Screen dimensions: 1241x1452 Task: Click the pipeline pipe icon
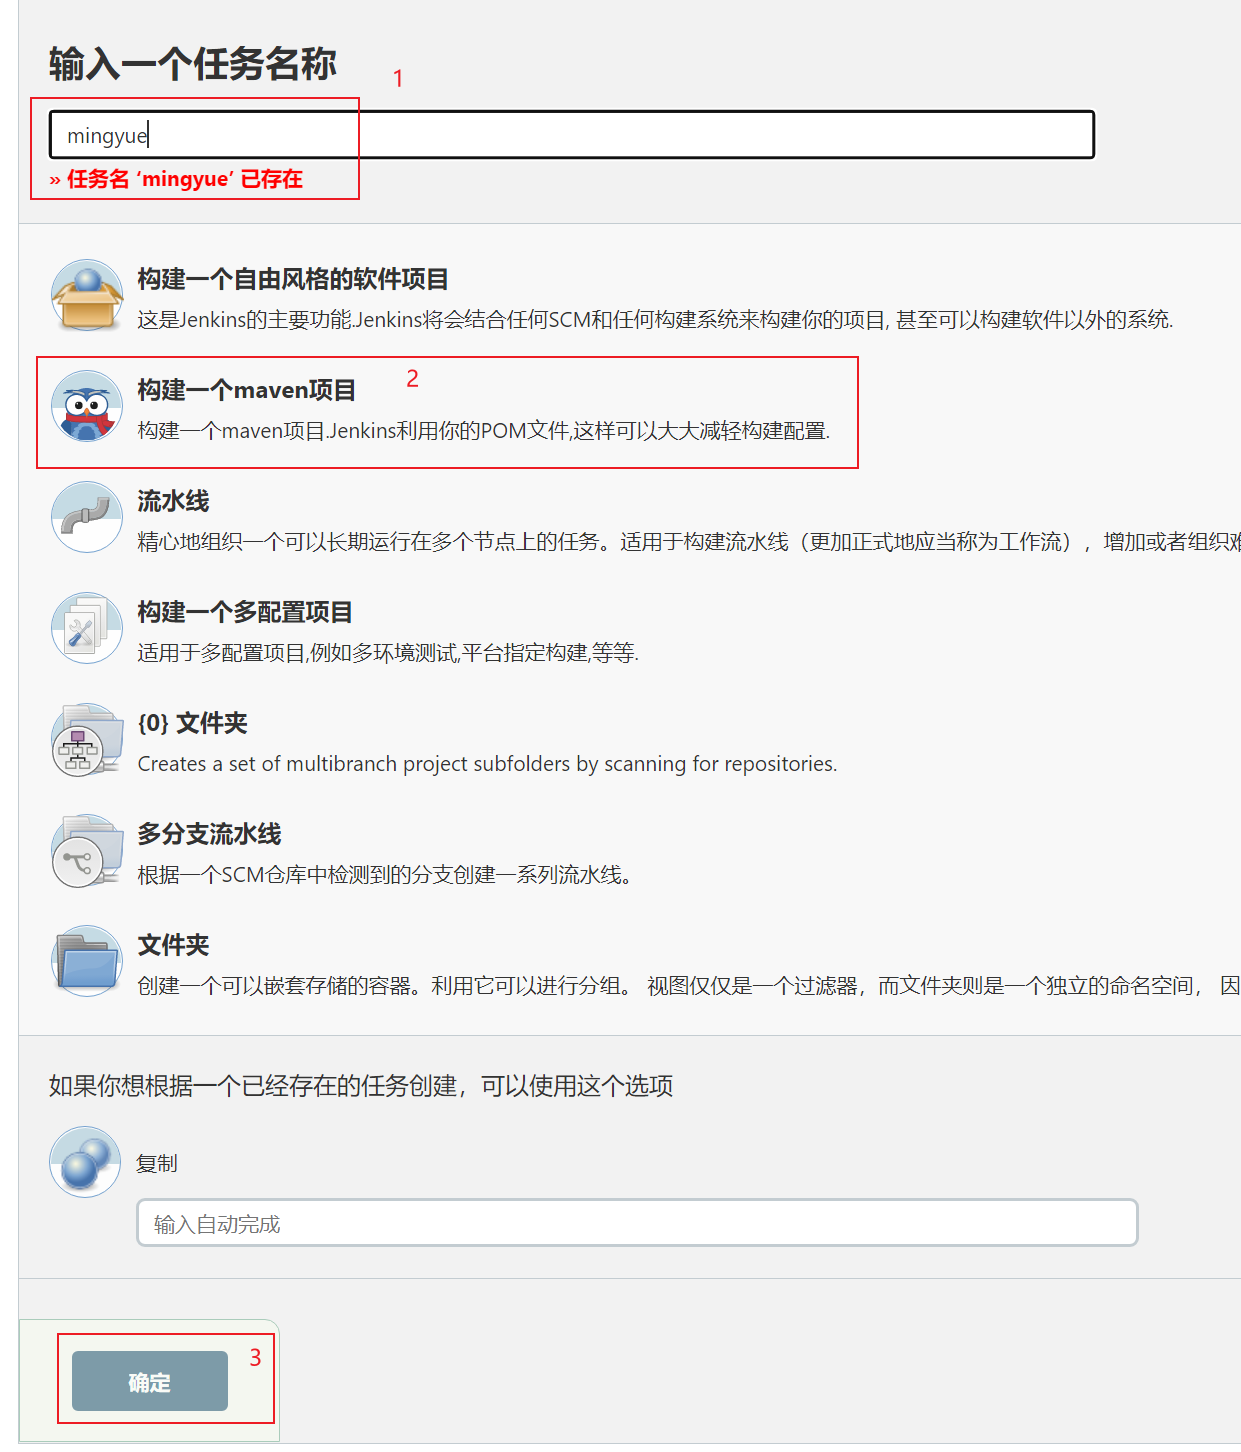(87, 518)
